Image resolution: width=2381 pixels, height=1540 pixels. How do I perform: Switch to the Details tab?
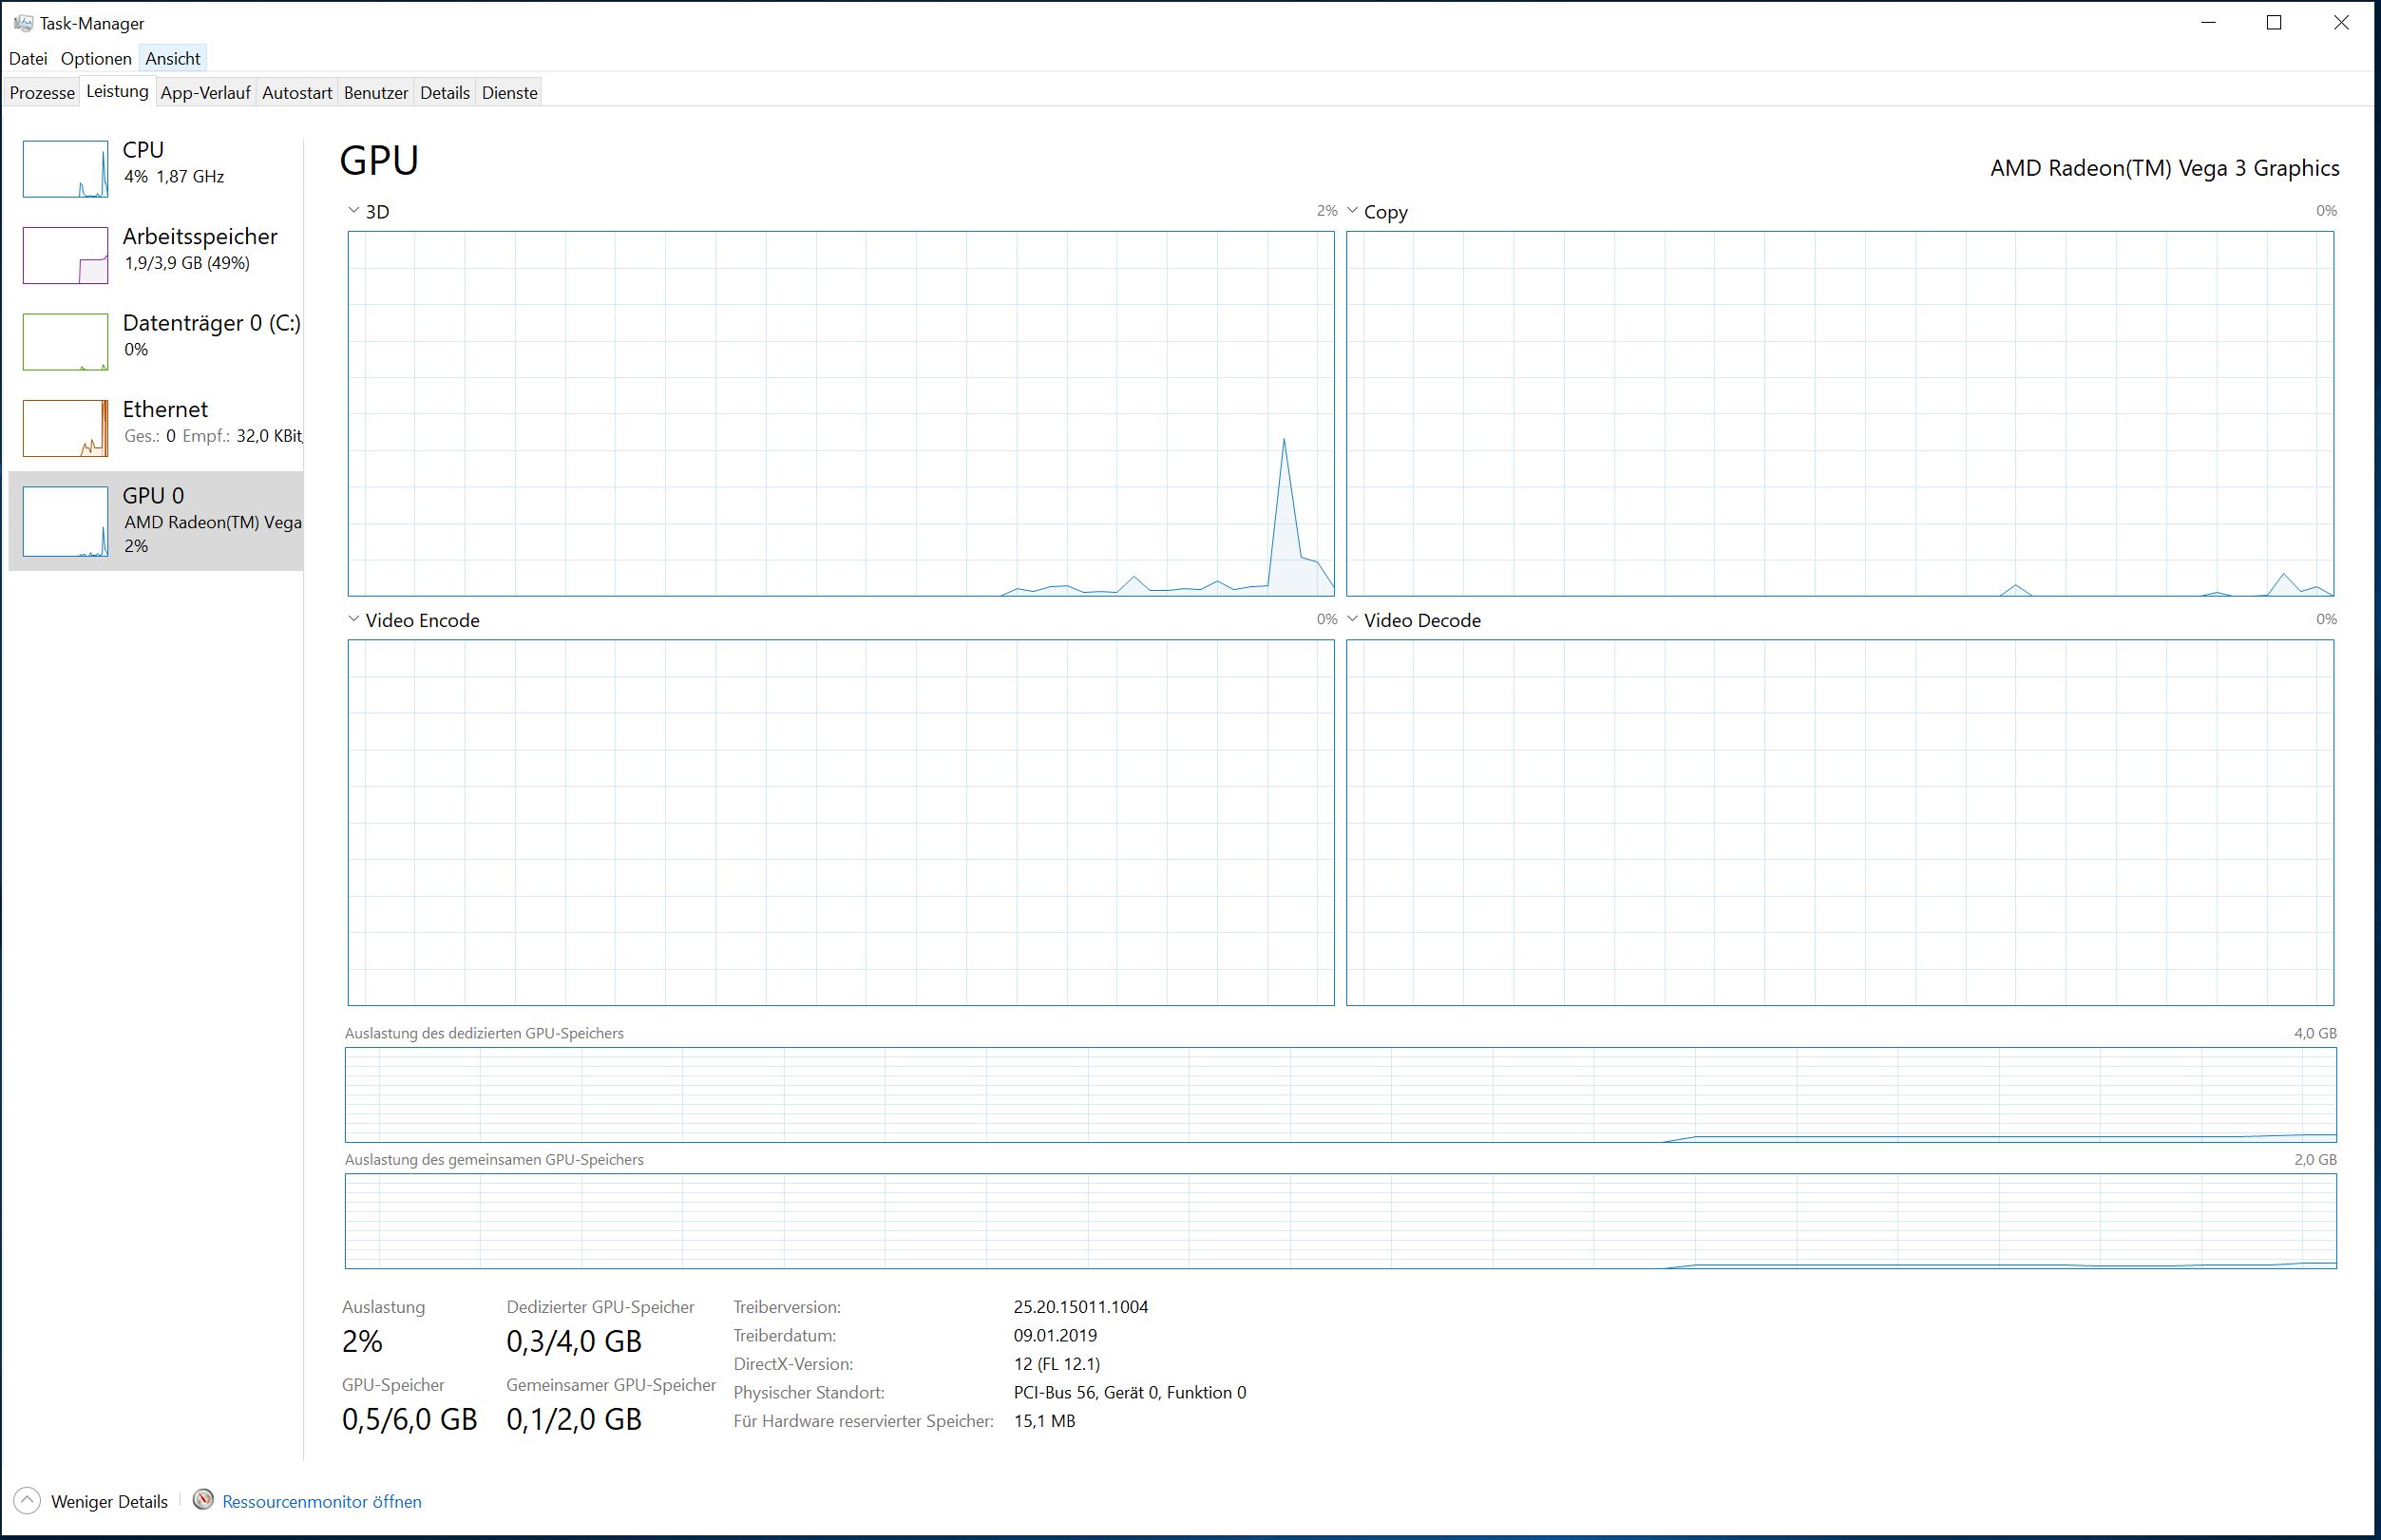coord(444,92)
